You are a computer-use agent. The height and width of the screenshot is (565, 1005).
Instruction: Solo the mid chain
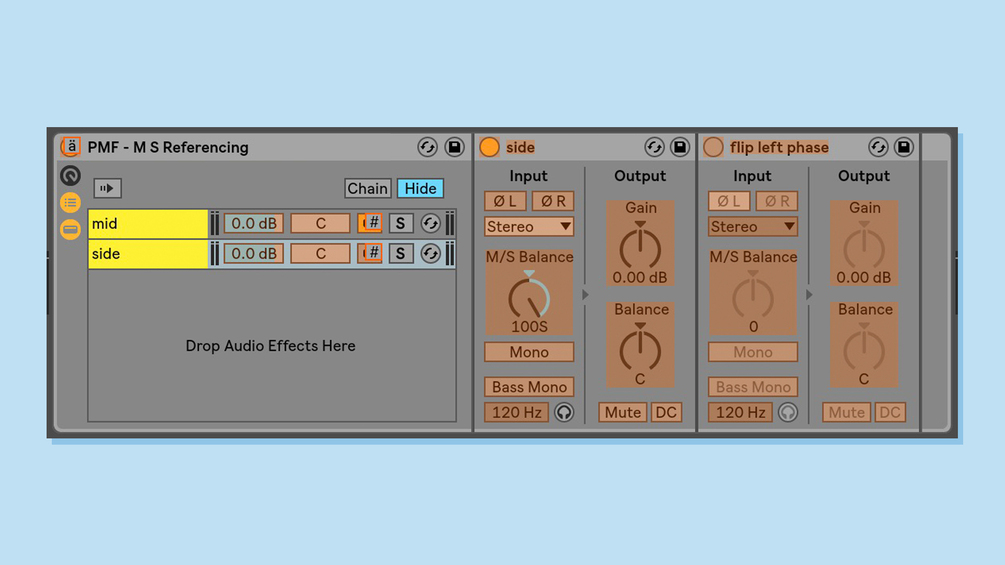(x=401, y=224)
